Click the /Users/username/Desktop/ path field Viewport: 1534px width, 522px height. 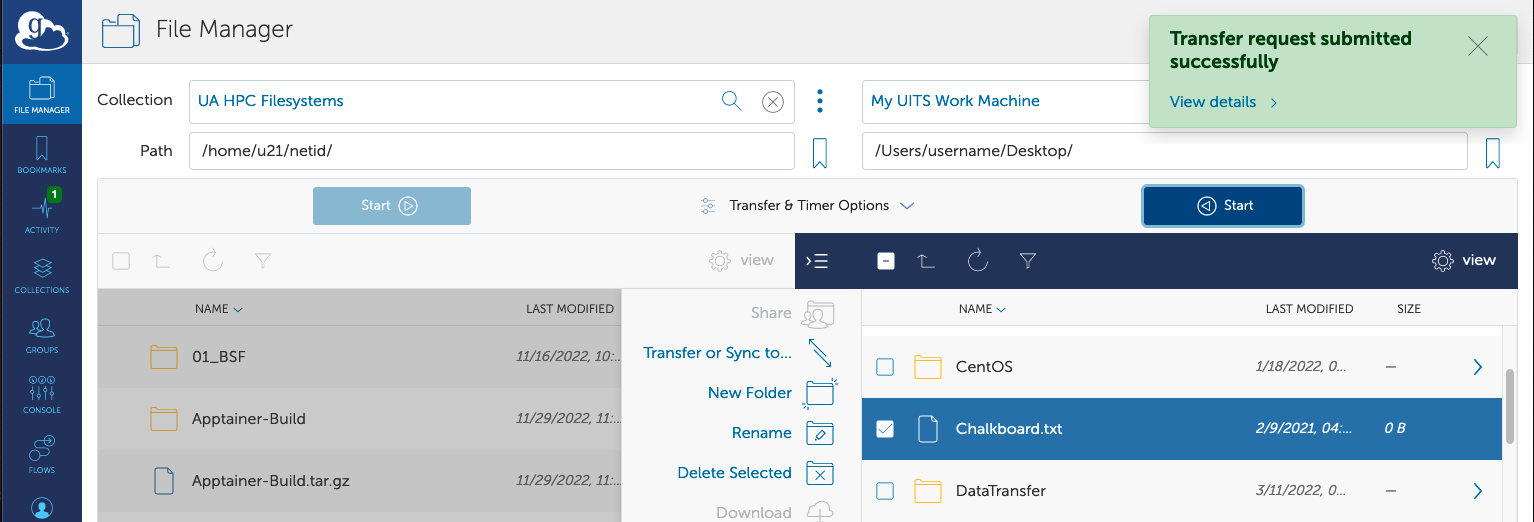(x=1164, y=152)
